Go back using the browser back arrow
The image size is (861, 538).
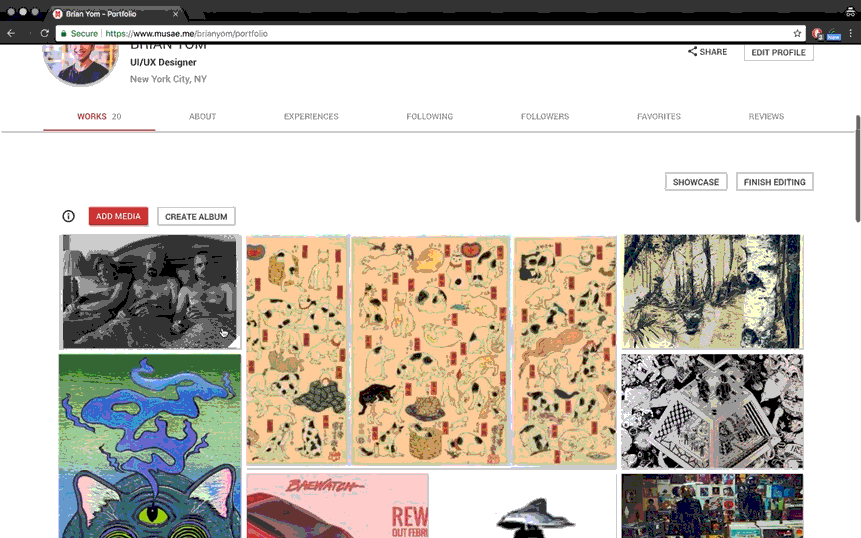tap(11, 33)
